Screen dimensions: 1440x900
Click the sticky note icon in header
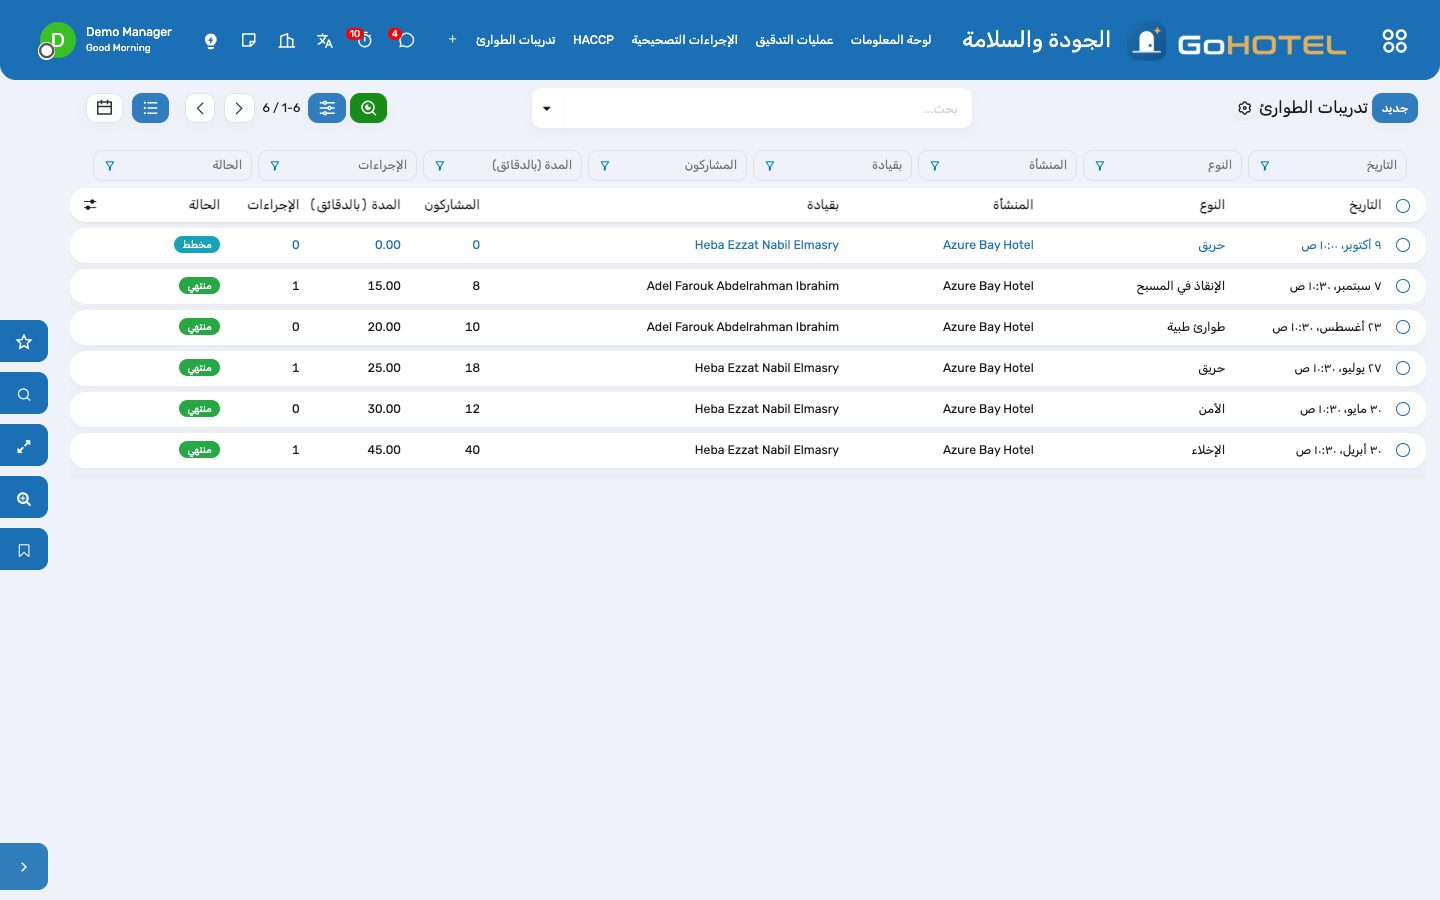coord(249,40)
